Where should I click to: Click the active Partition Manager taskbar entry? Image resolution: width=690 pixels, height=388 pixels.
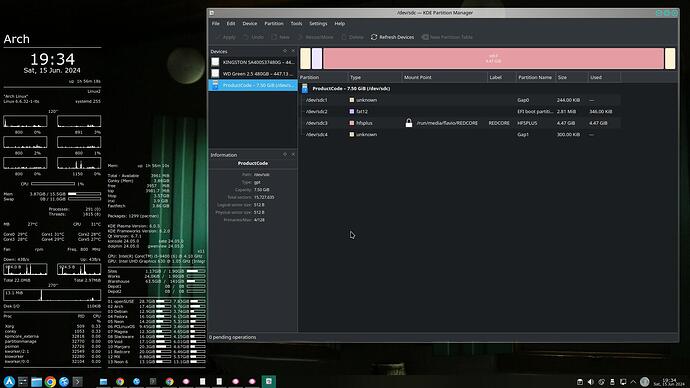(268, 381)
